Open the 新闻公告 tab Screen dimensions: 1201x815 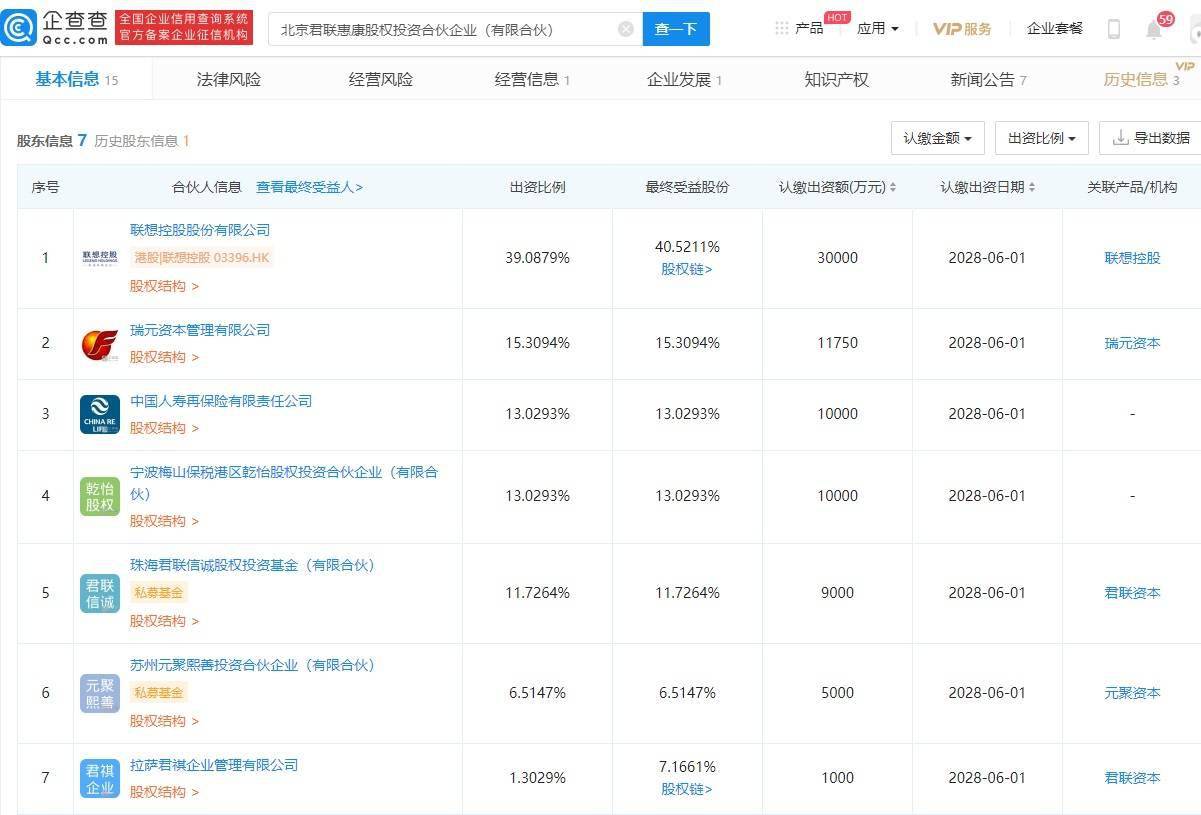pos(988,79)
